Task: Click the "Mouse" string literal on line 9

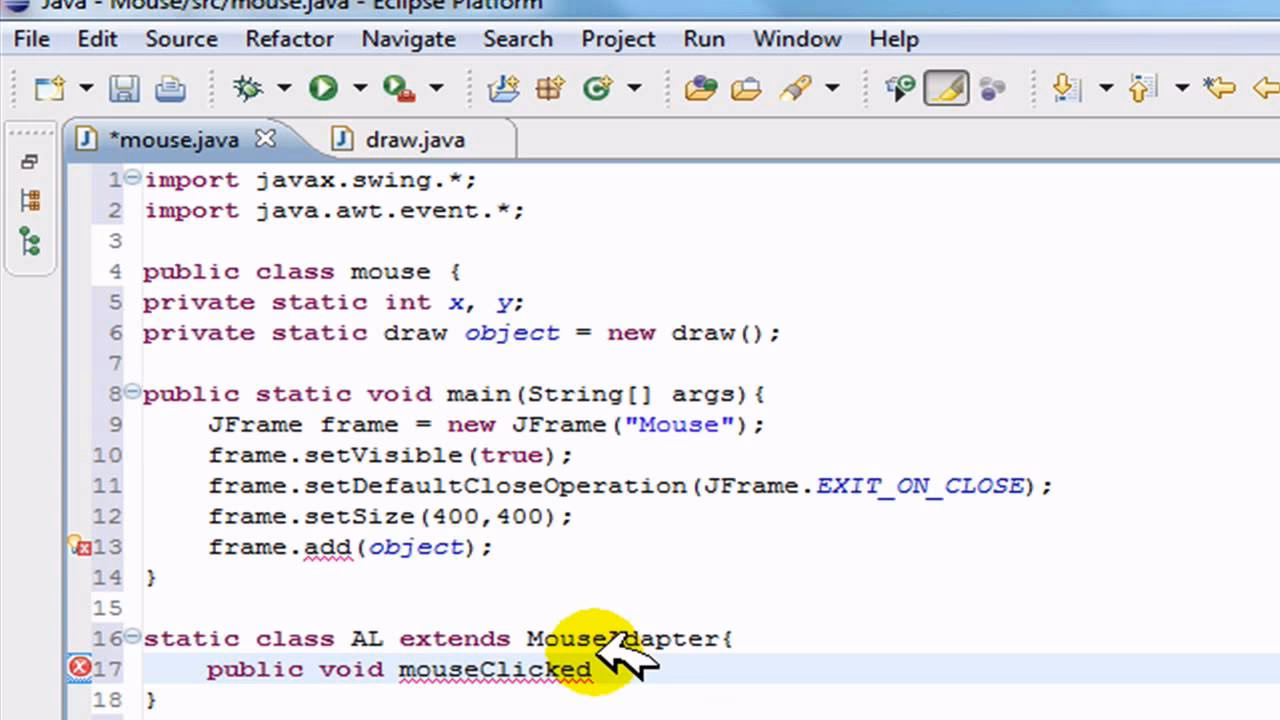Action: click(679, 425)
